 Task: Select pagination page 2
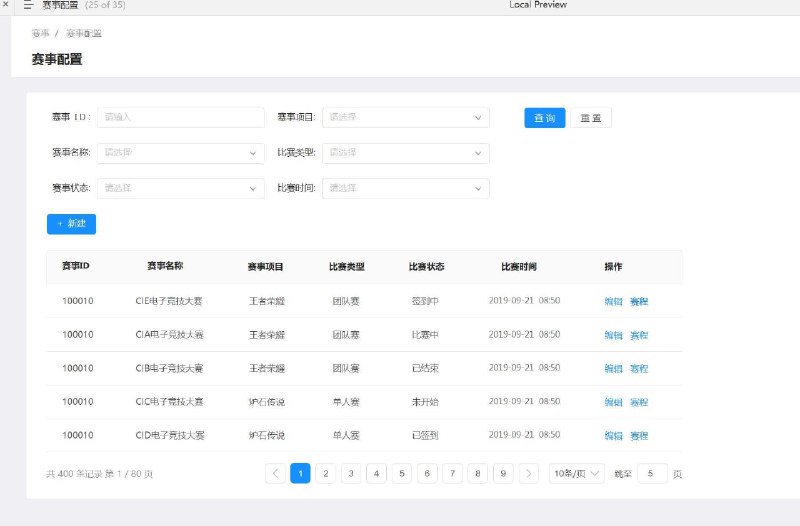(326, 473)
